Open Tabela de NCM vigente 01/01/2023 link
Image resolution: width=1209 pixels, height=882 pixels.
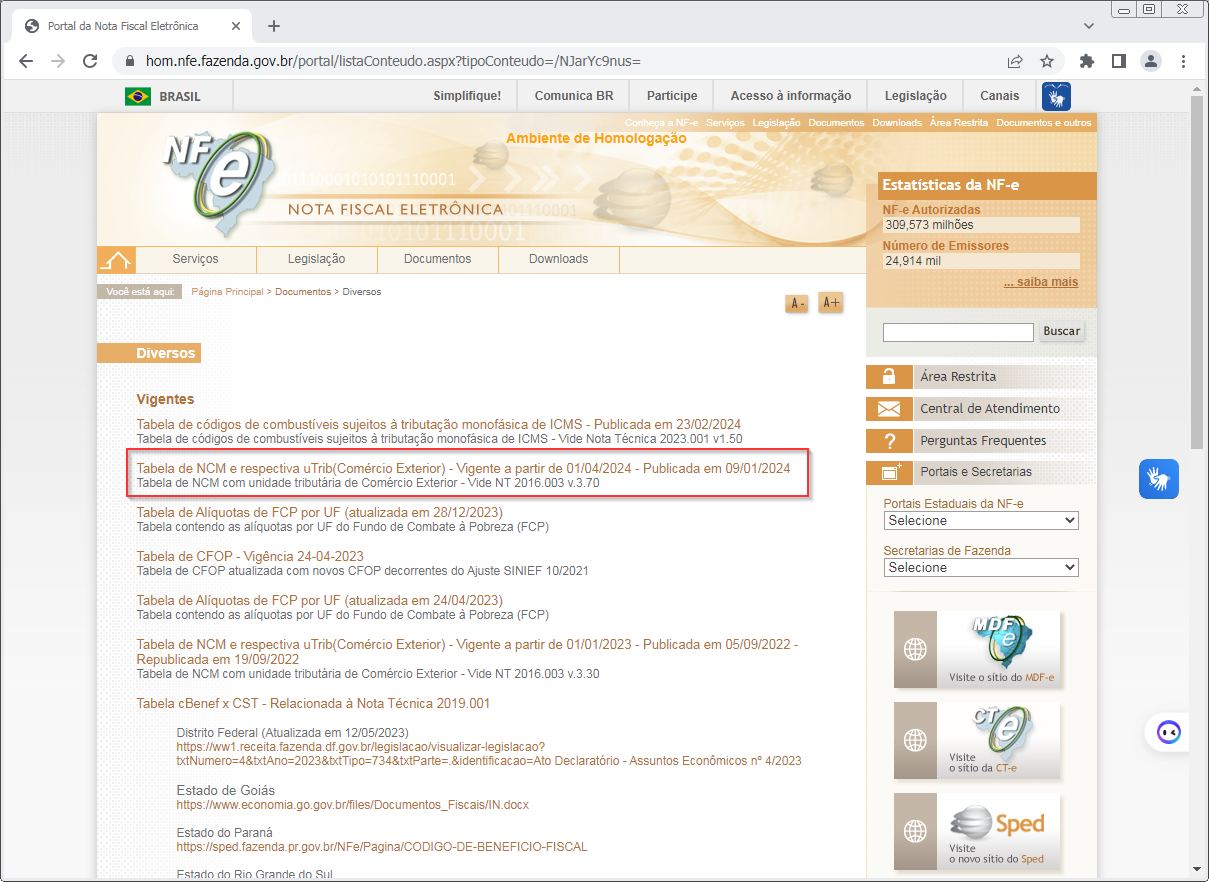click(467, 652)
